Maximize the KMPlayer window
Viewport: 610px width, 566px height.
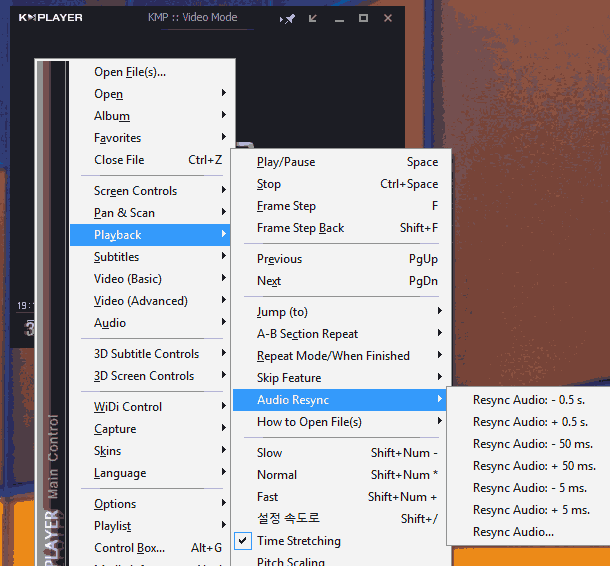click(363, 18)
